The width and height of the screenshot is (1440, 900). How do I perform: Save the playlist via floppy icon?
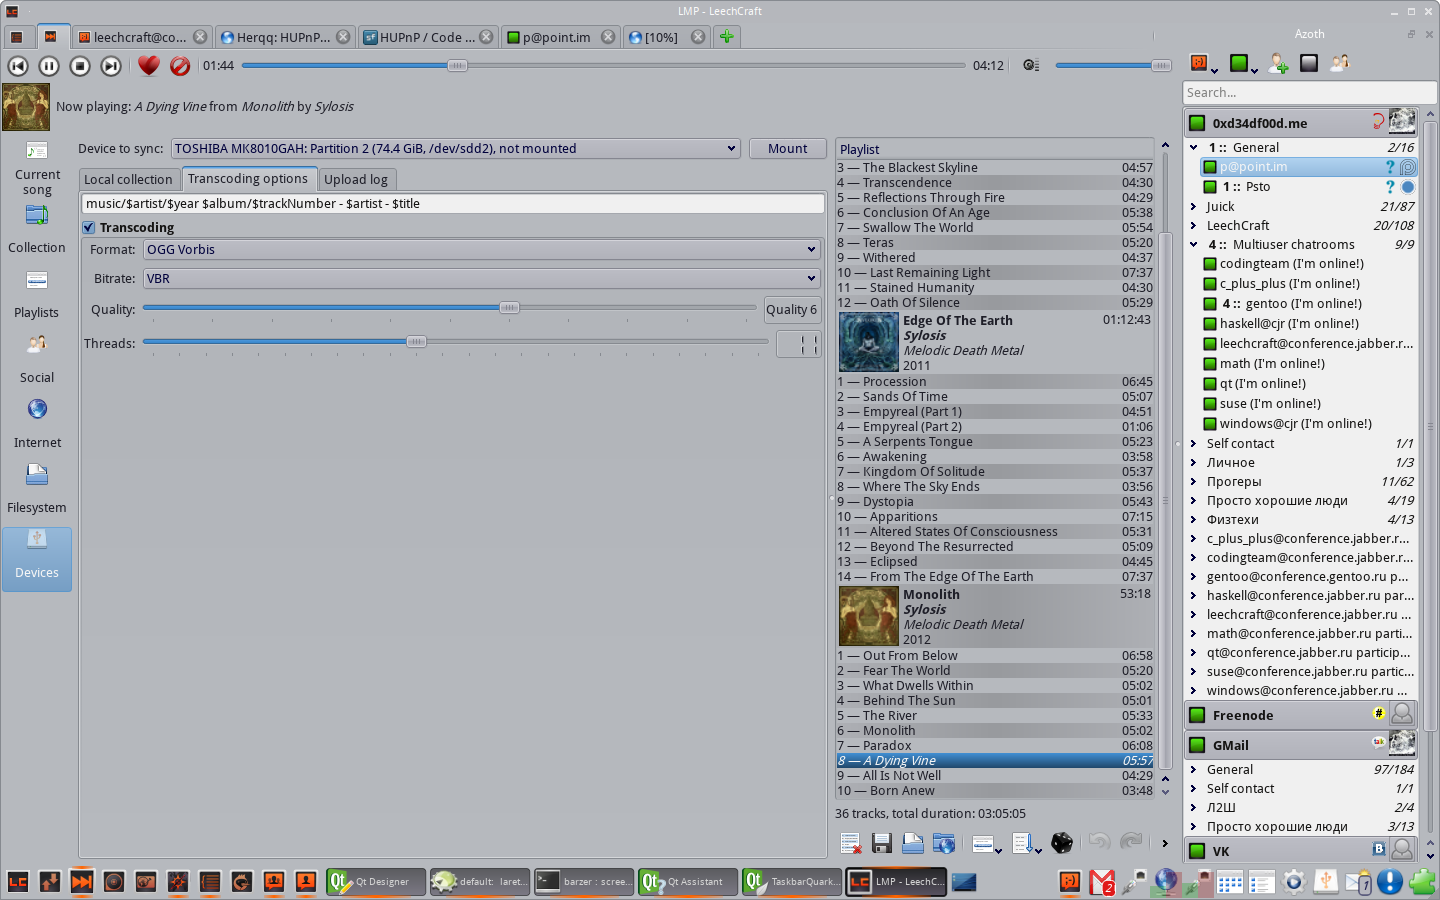(882, 843)
